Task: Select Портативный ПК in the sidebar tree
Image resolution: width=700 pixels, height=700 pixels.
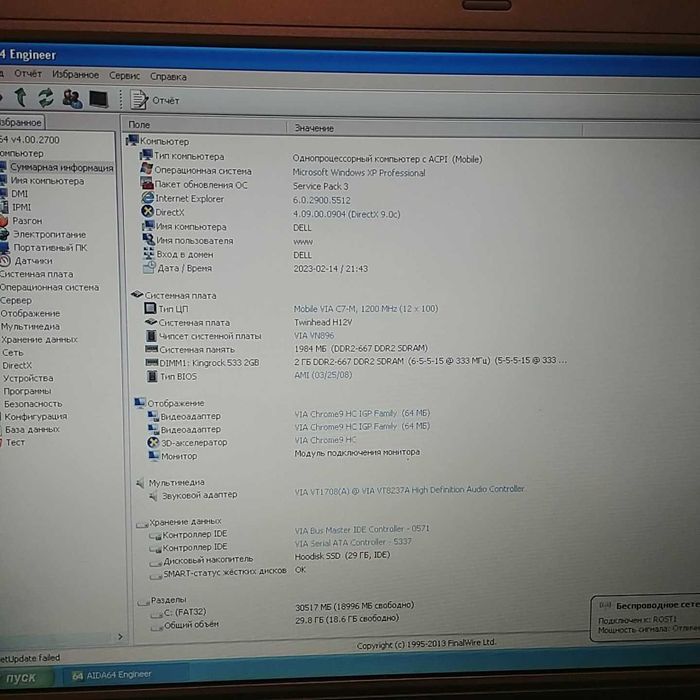Action: click(x=50, y=247)
